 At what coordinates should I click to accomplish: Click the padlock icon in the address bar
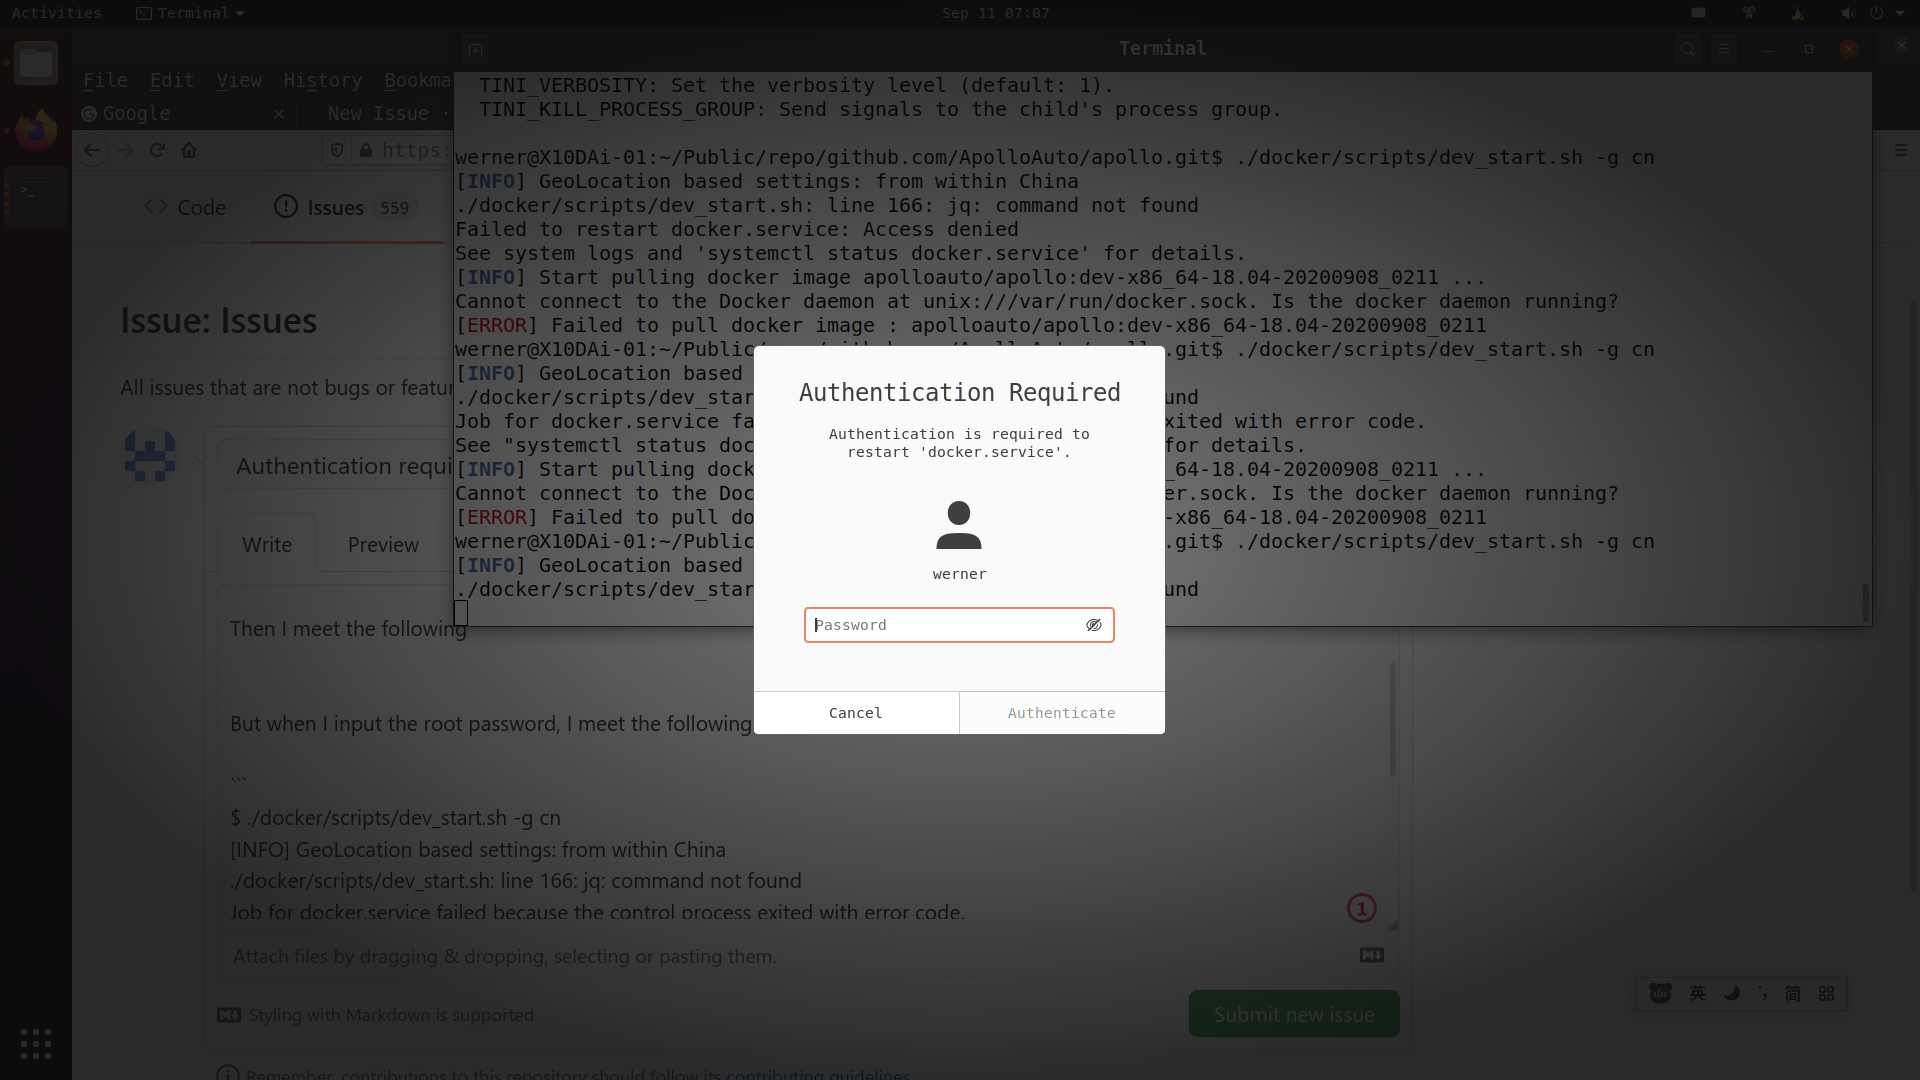pos(366,150)
